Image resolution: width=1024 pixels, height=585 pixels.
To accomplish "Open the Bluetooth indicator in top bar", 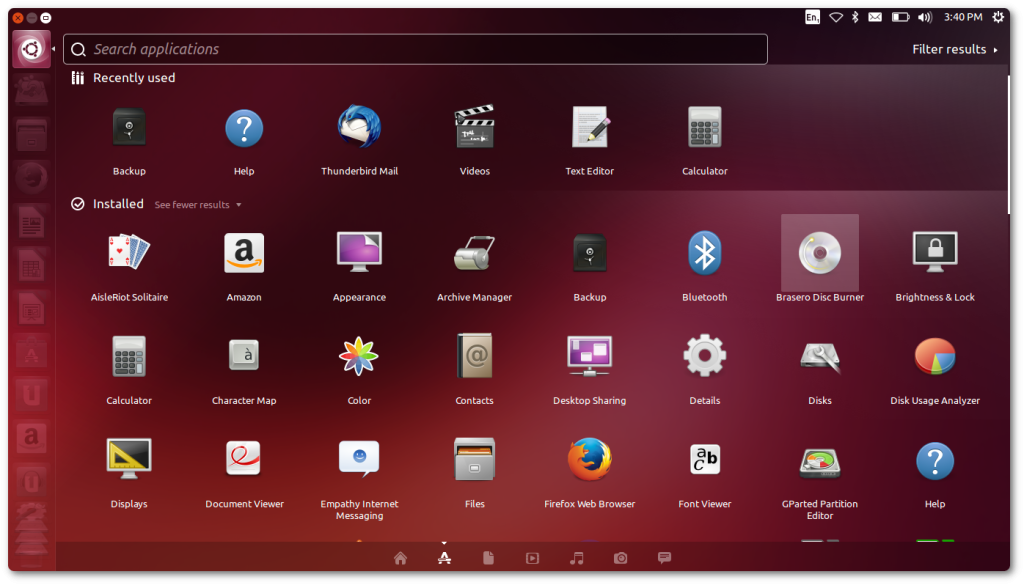I will pos(855,18).
